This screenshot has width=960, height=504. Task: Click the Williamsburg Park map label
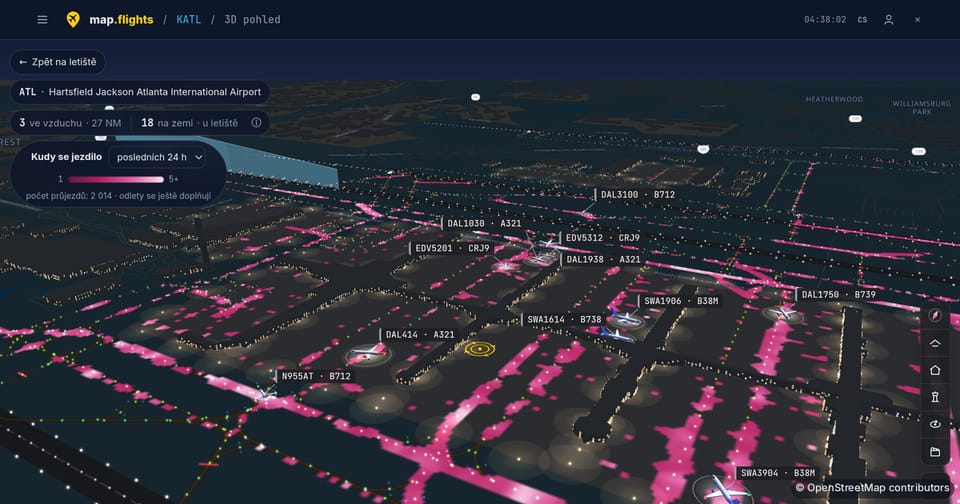point(921,107)
